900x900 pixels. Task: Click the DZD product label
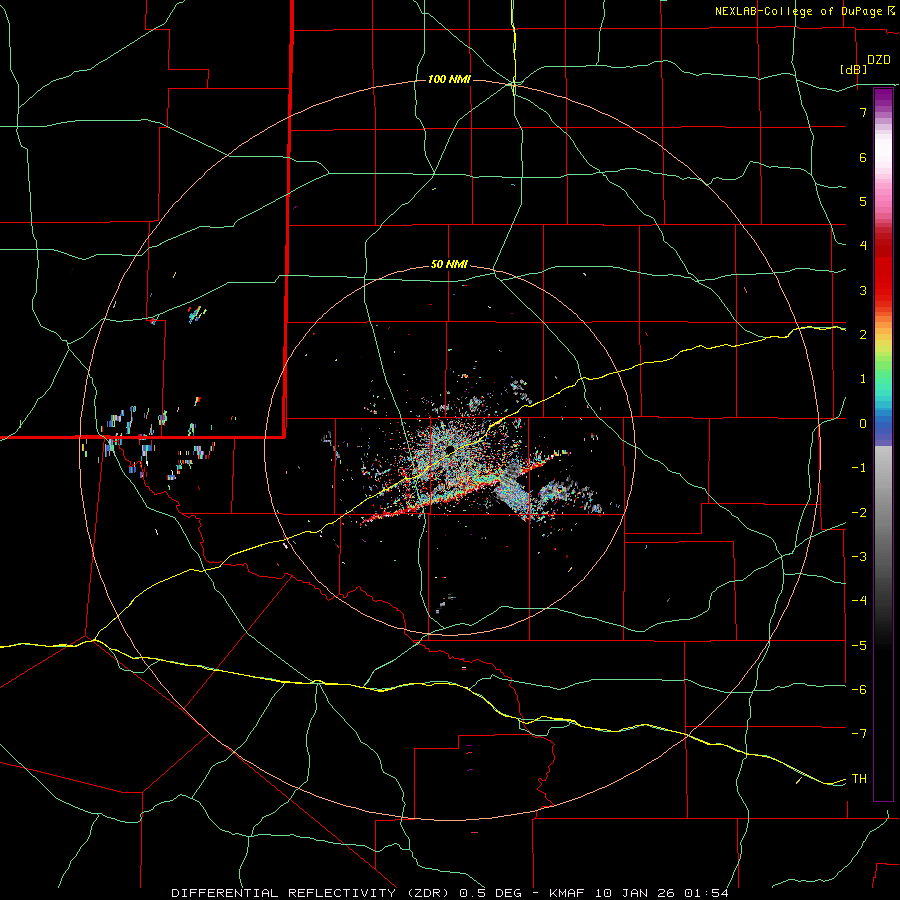tap(879, 60)
